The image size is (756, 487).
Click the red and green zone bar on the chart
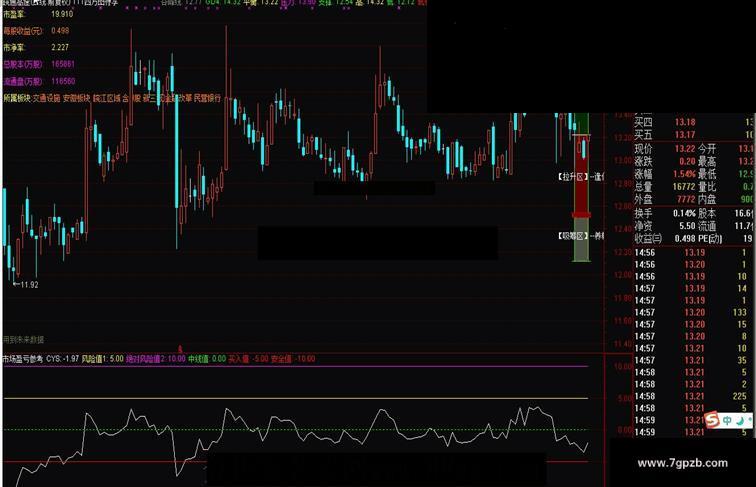tap(581, 187)
